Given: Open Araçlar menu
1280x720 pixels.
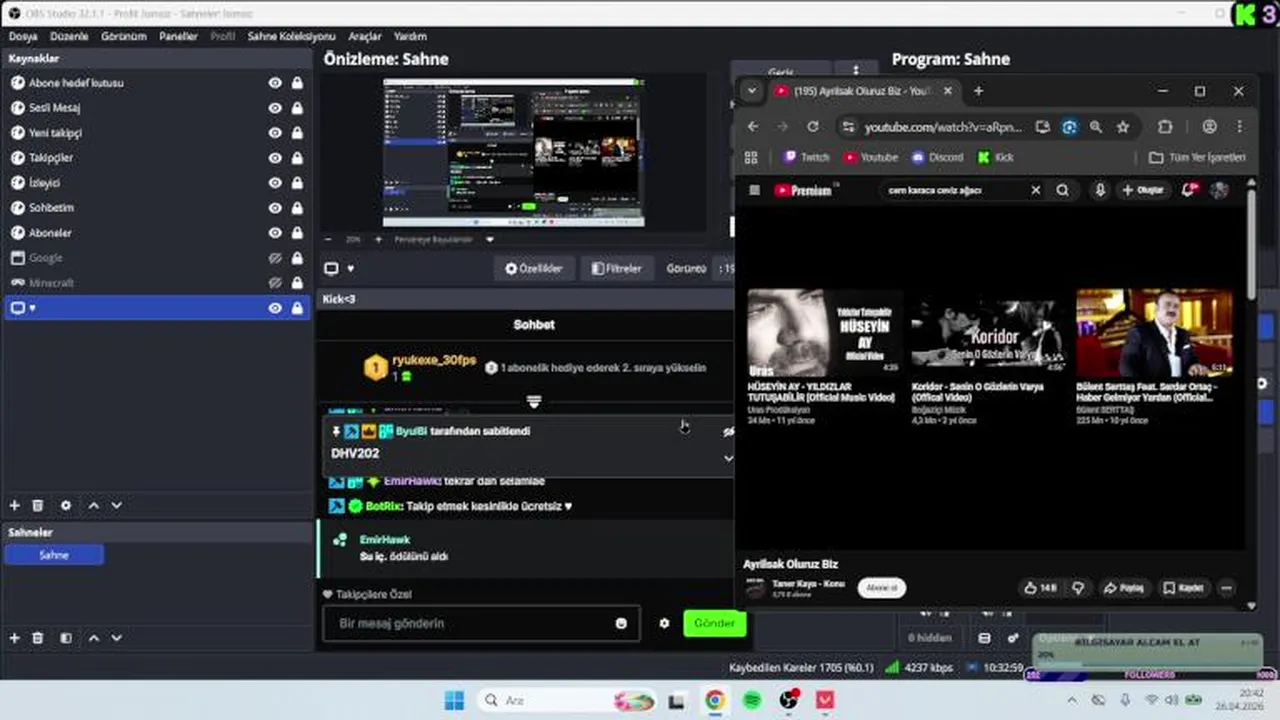Looking at the screenshot, I should [365, 36].
